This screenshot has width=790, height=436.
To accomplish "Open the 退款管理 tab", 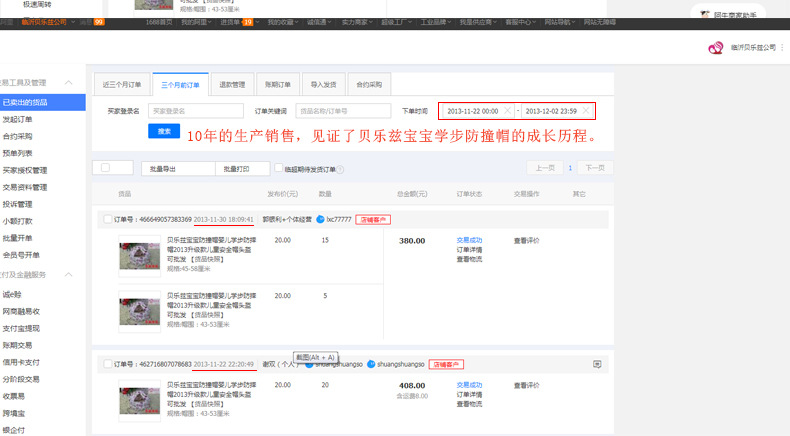I will 232,85.
